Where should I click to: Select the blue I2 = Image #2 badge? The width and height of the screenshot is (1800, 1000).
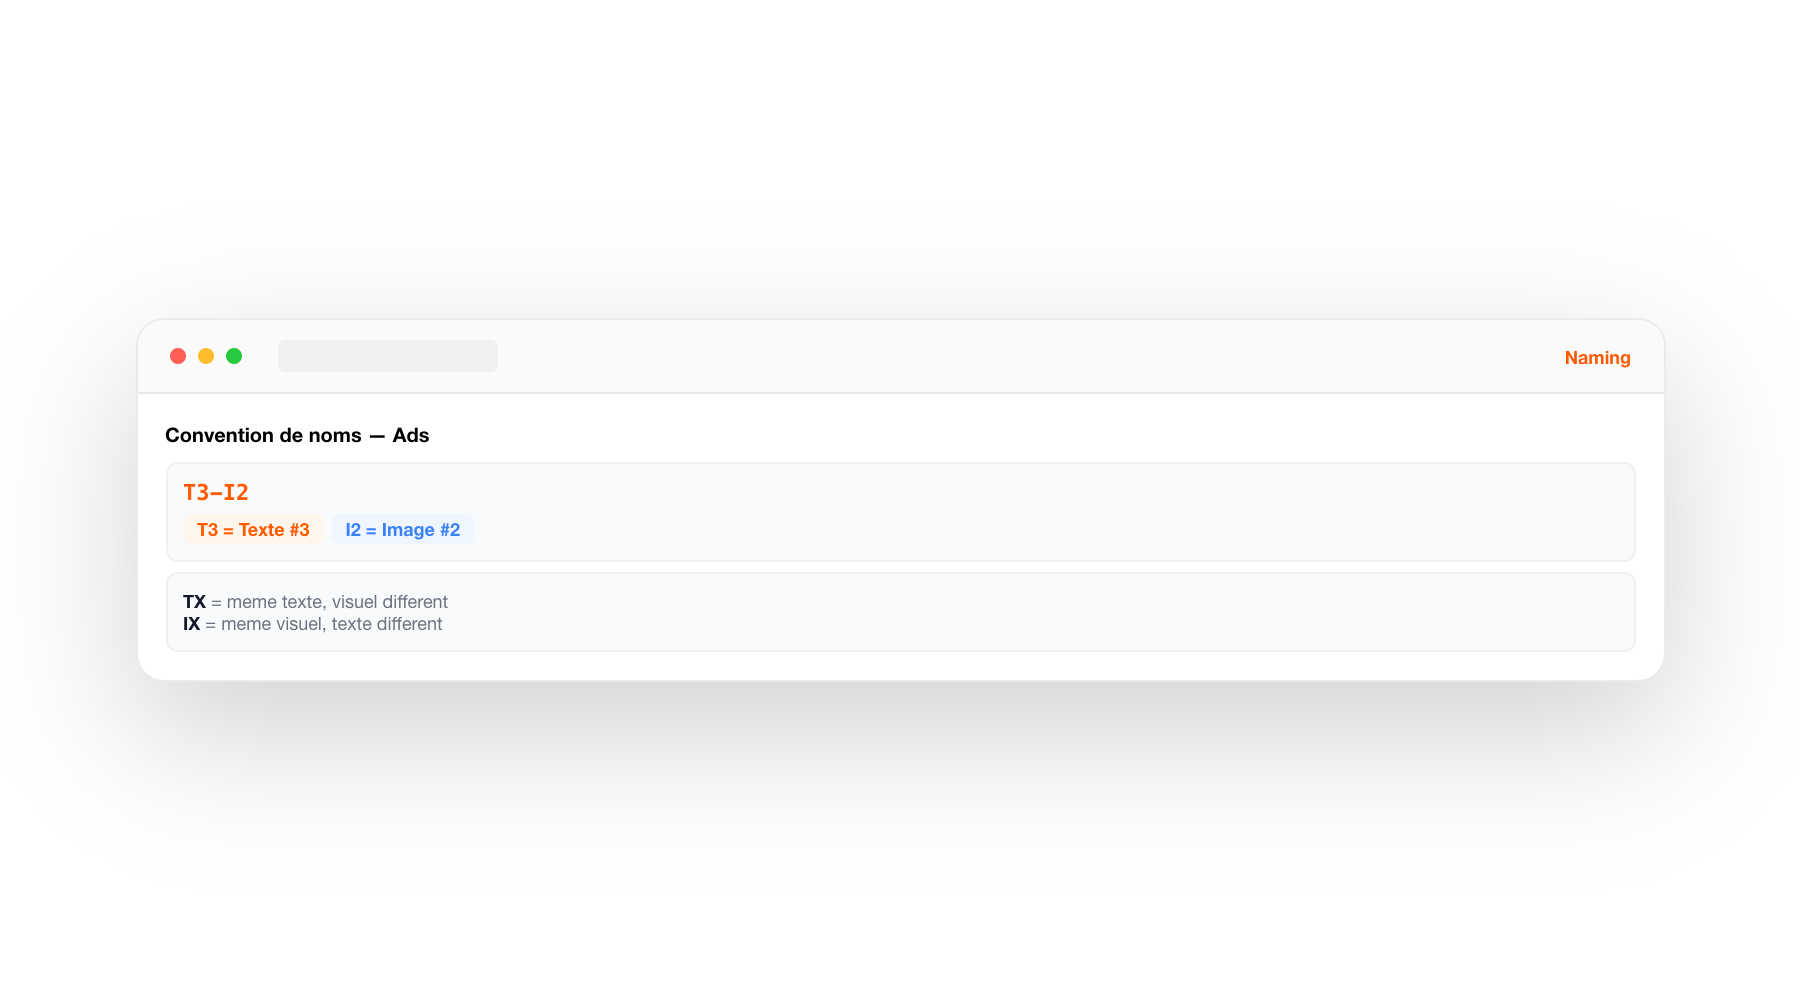(403, 529)
